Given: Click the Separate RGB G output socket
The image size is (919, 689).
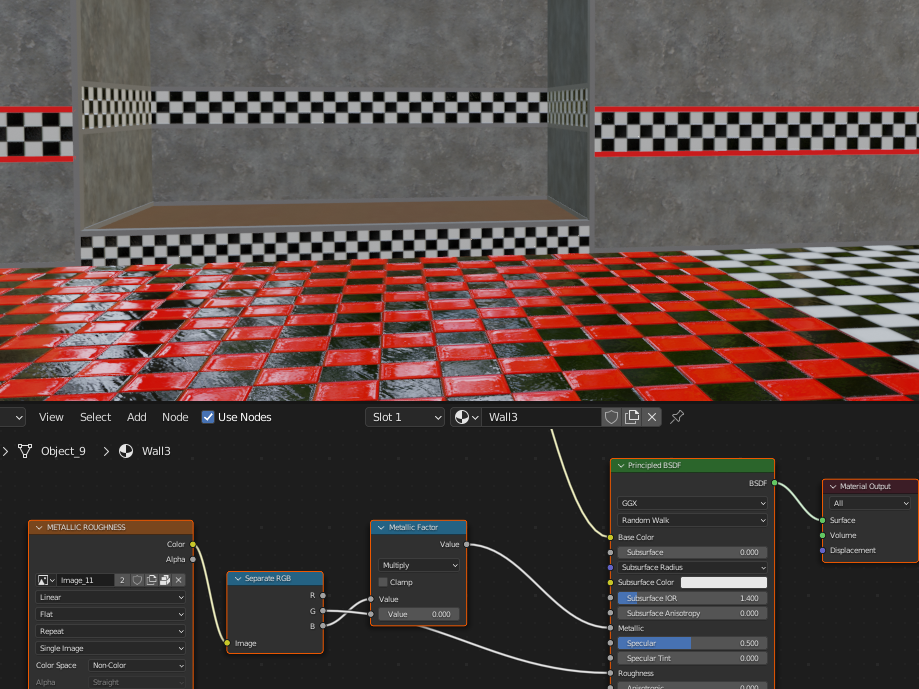Looking at the screenshot, I should [x=323, y=611].
